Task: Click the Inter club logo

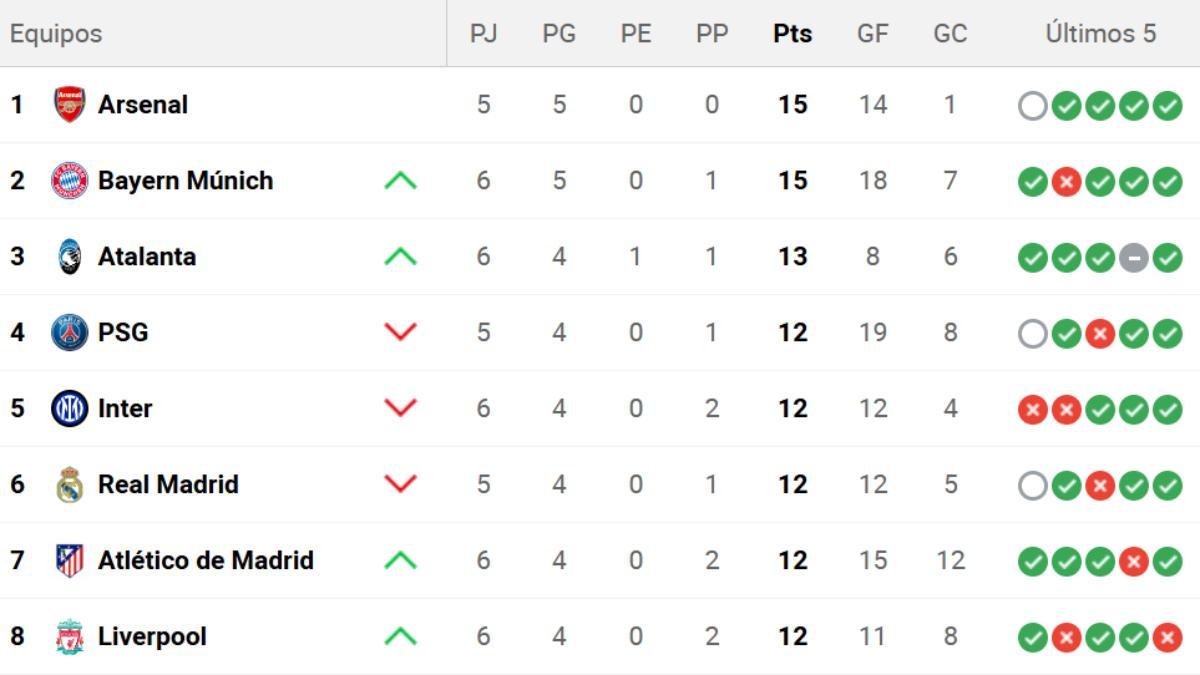Action: pos(69,409)
